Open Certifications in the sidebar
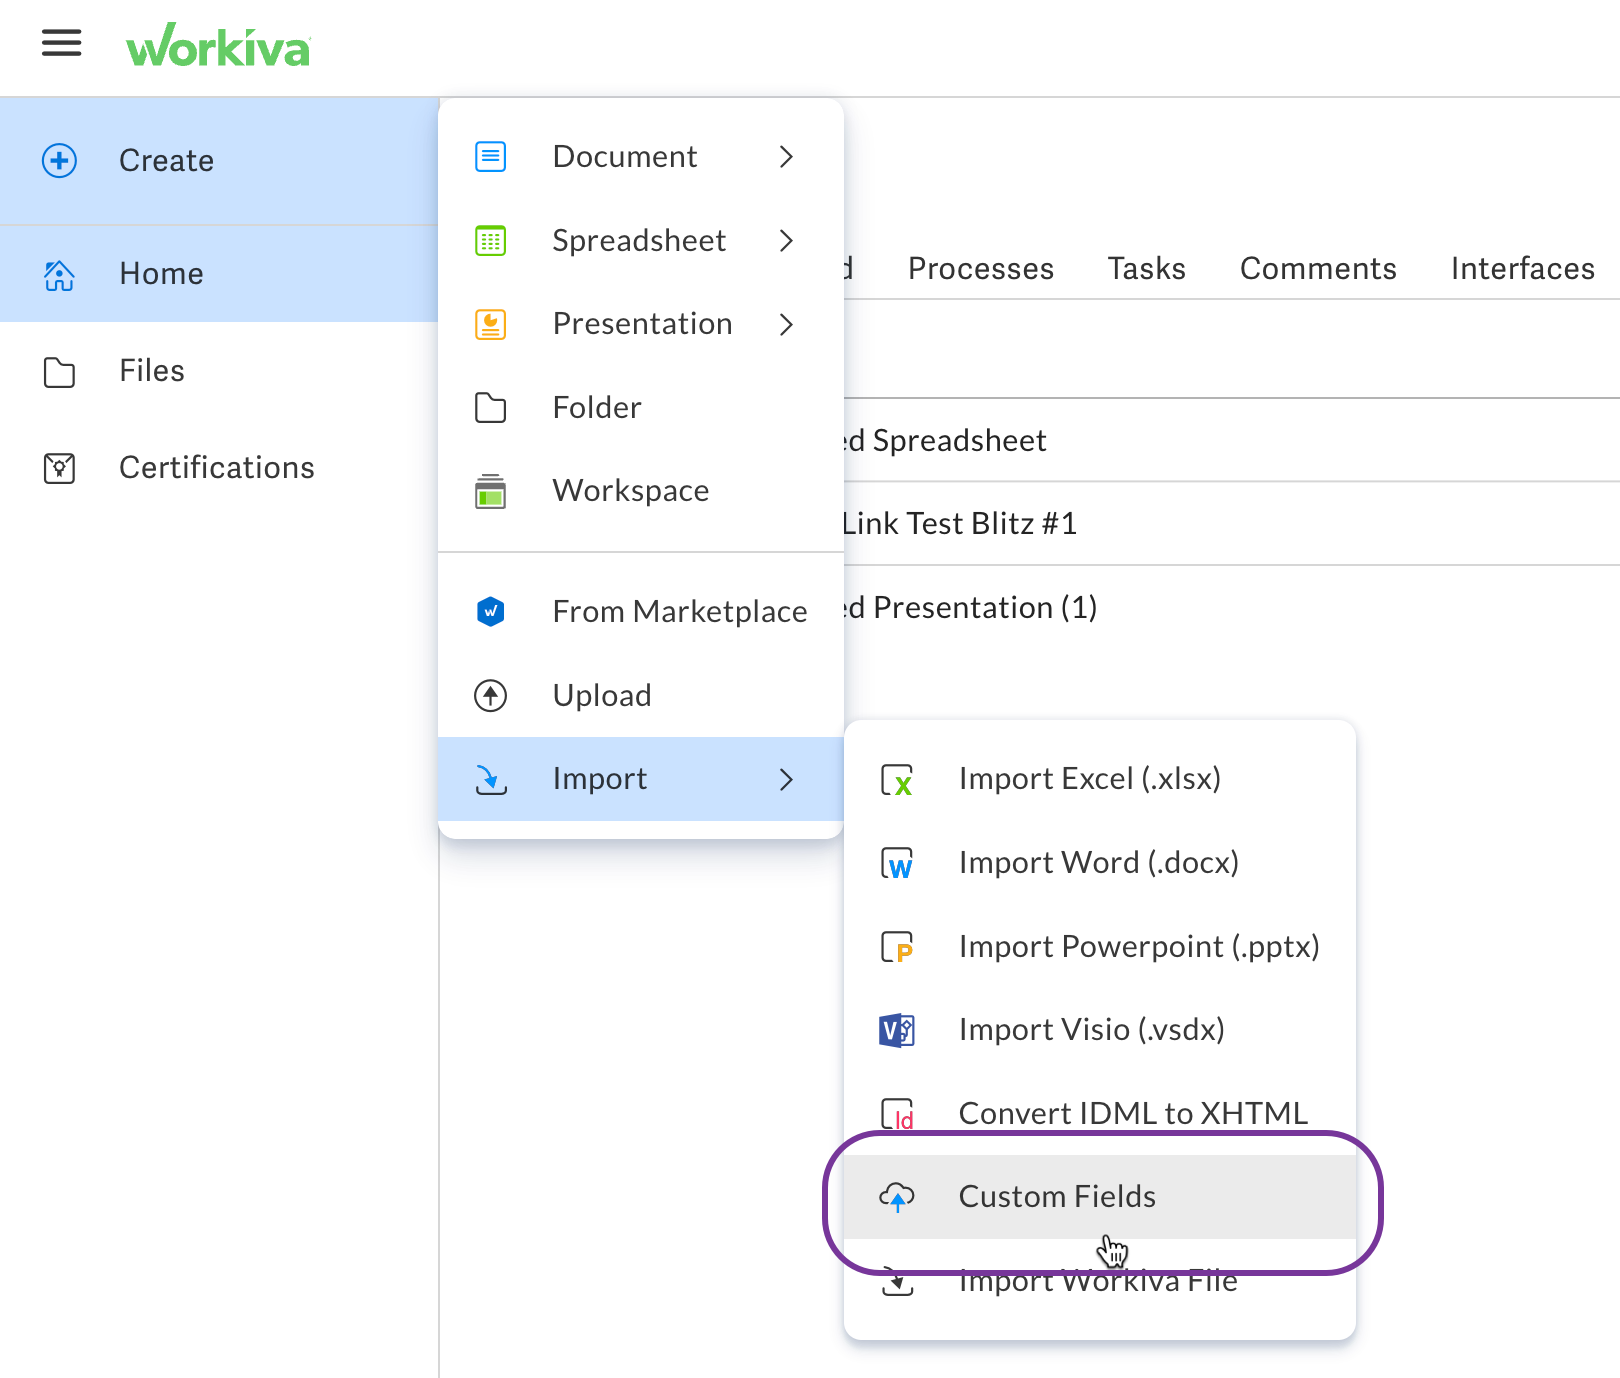Image resolution: width=1620 pixels, height=1378 pixels. (219, 468)
